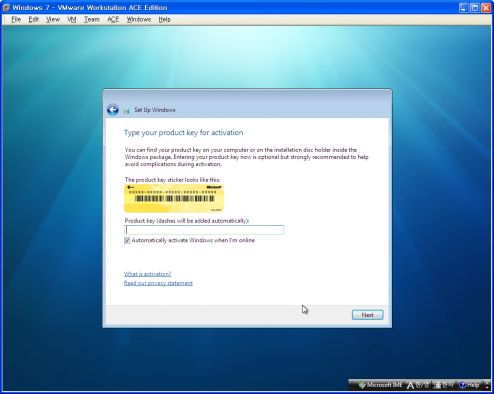Focus the Product key input field

tap(204, 230)
